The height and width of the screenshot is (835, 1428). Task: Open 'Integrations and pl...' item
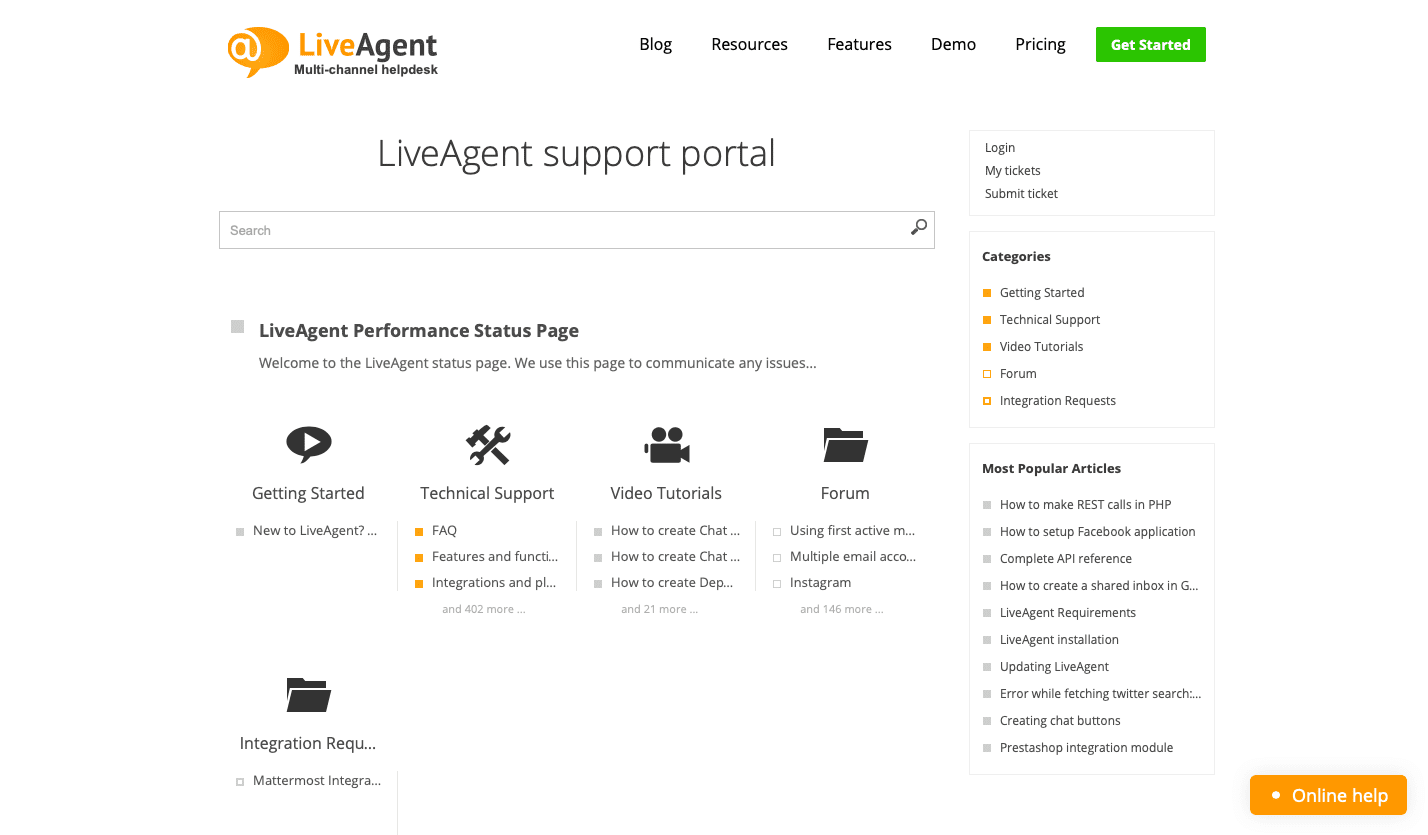(x=494, y=582)
